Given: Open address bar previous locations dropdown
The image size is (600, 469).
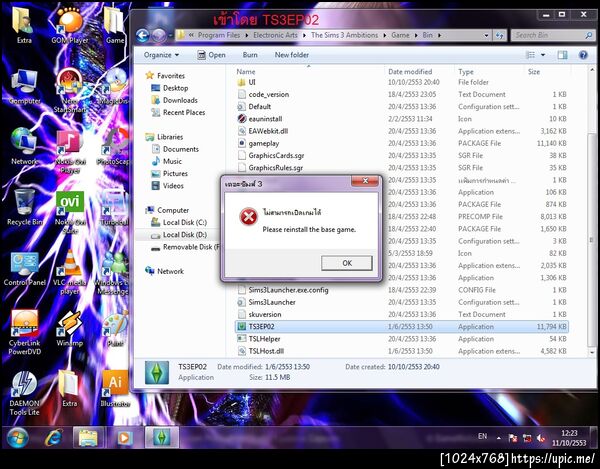Looking at the screenshot, I should pos(486,36).
